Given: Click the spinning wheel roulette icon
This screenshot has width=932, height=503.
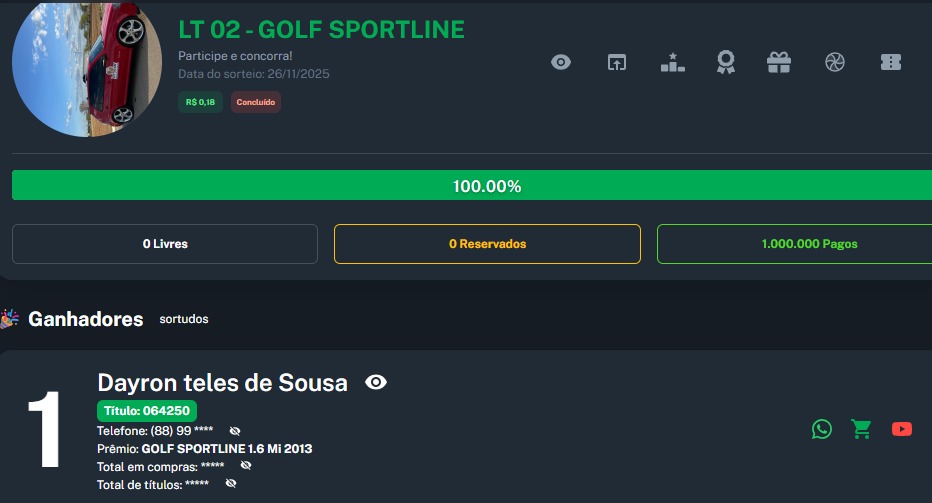Looking at the screenshot, I should 835,62.
